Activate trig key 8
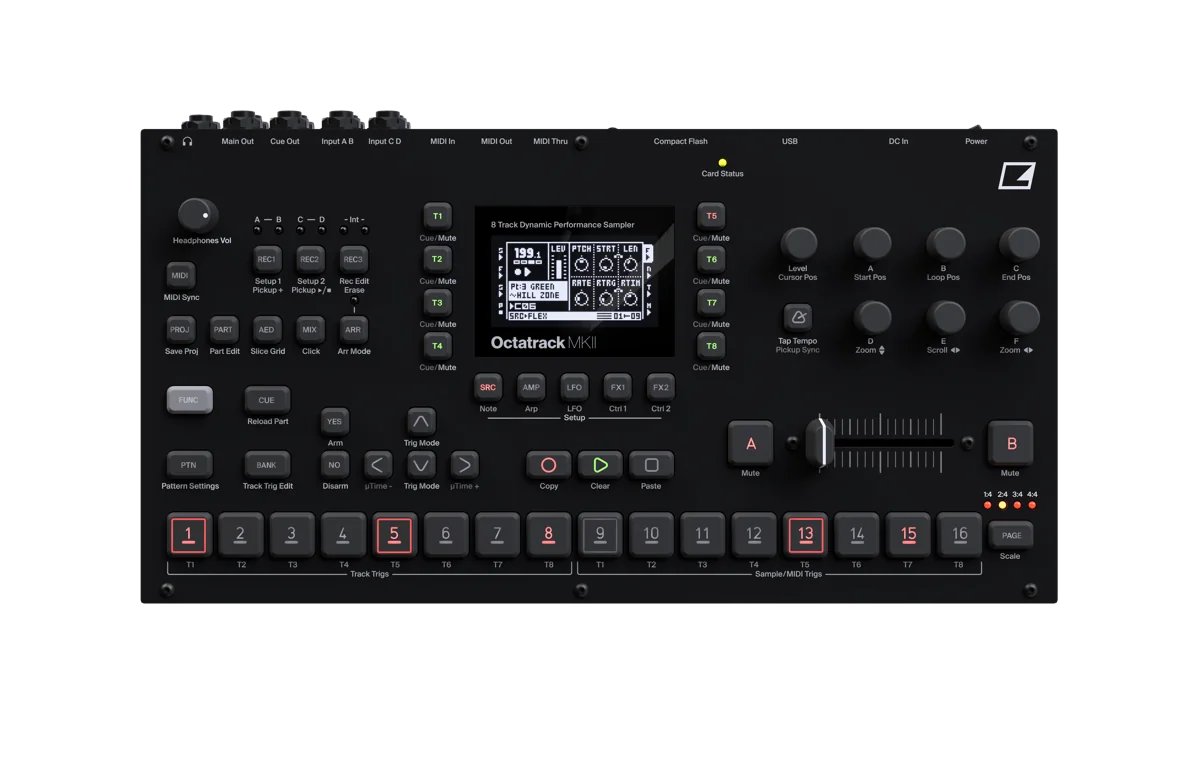The height and width of the screenshot is (757, 1200). tap(548, 535)
